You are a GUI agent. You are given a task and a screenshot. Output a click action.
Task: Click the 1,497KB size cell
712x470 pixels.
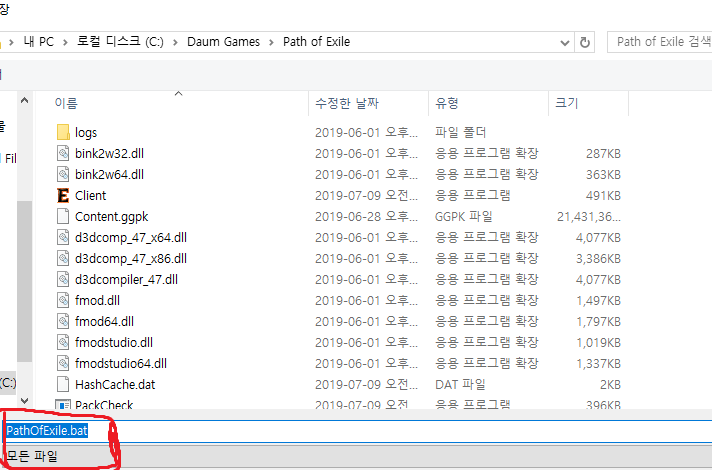coord(598,301)
